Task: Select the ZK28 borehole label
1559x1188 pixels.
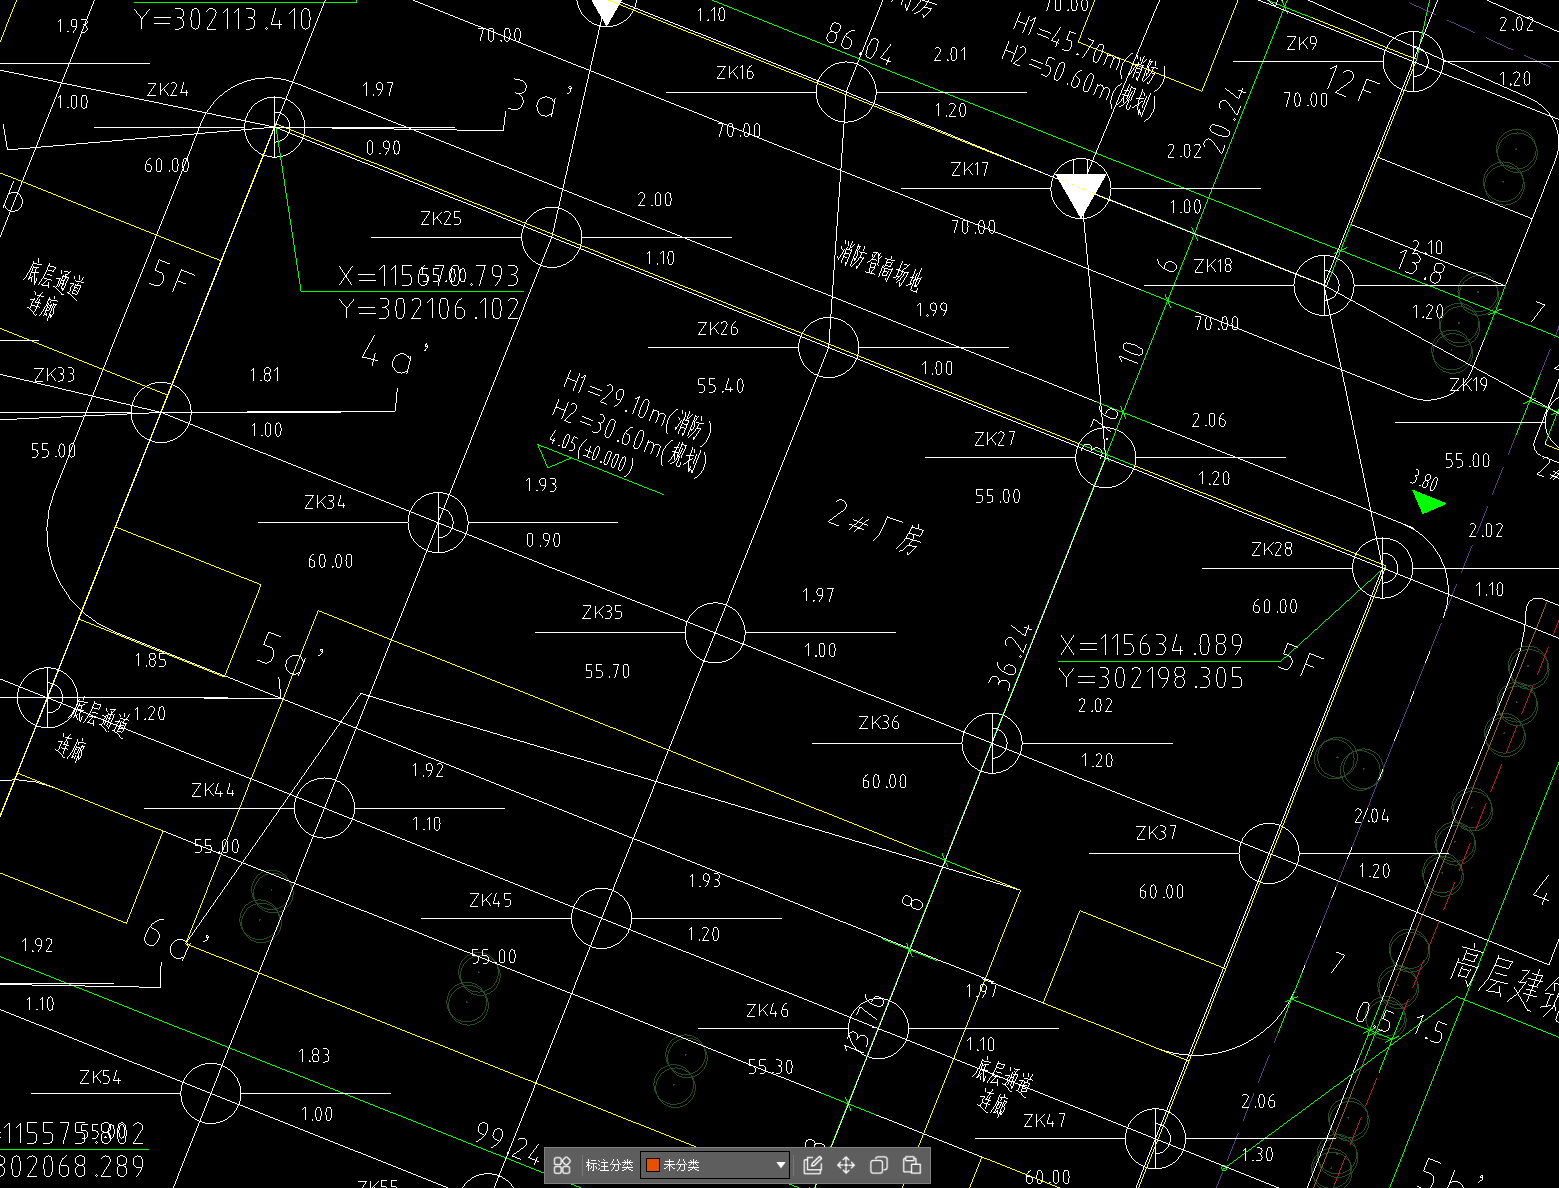Action: [1272, 549]
